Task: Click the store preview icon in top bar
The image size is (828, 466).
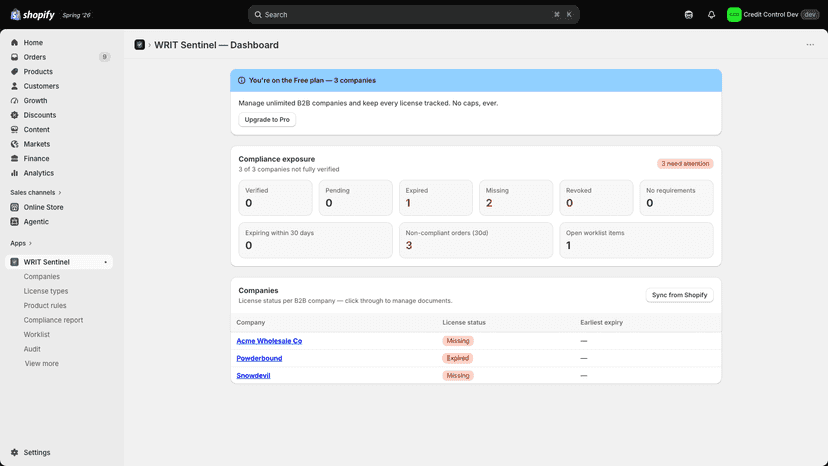Action: pyautogui.click(x=689, y=15)
